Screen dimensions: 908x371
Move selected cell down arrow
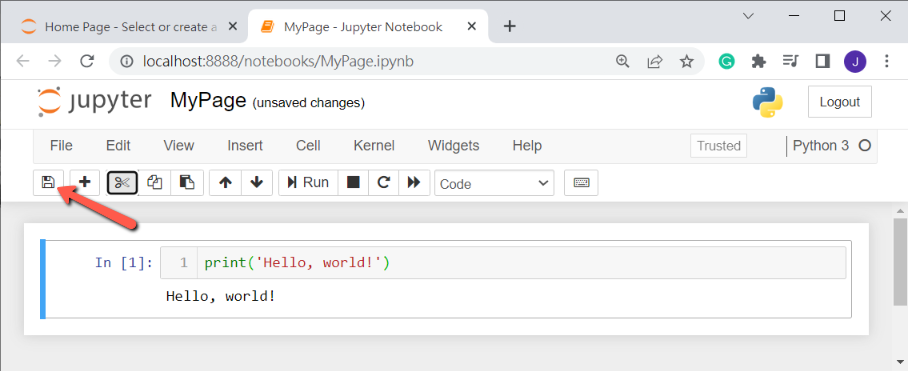[257, 183]
